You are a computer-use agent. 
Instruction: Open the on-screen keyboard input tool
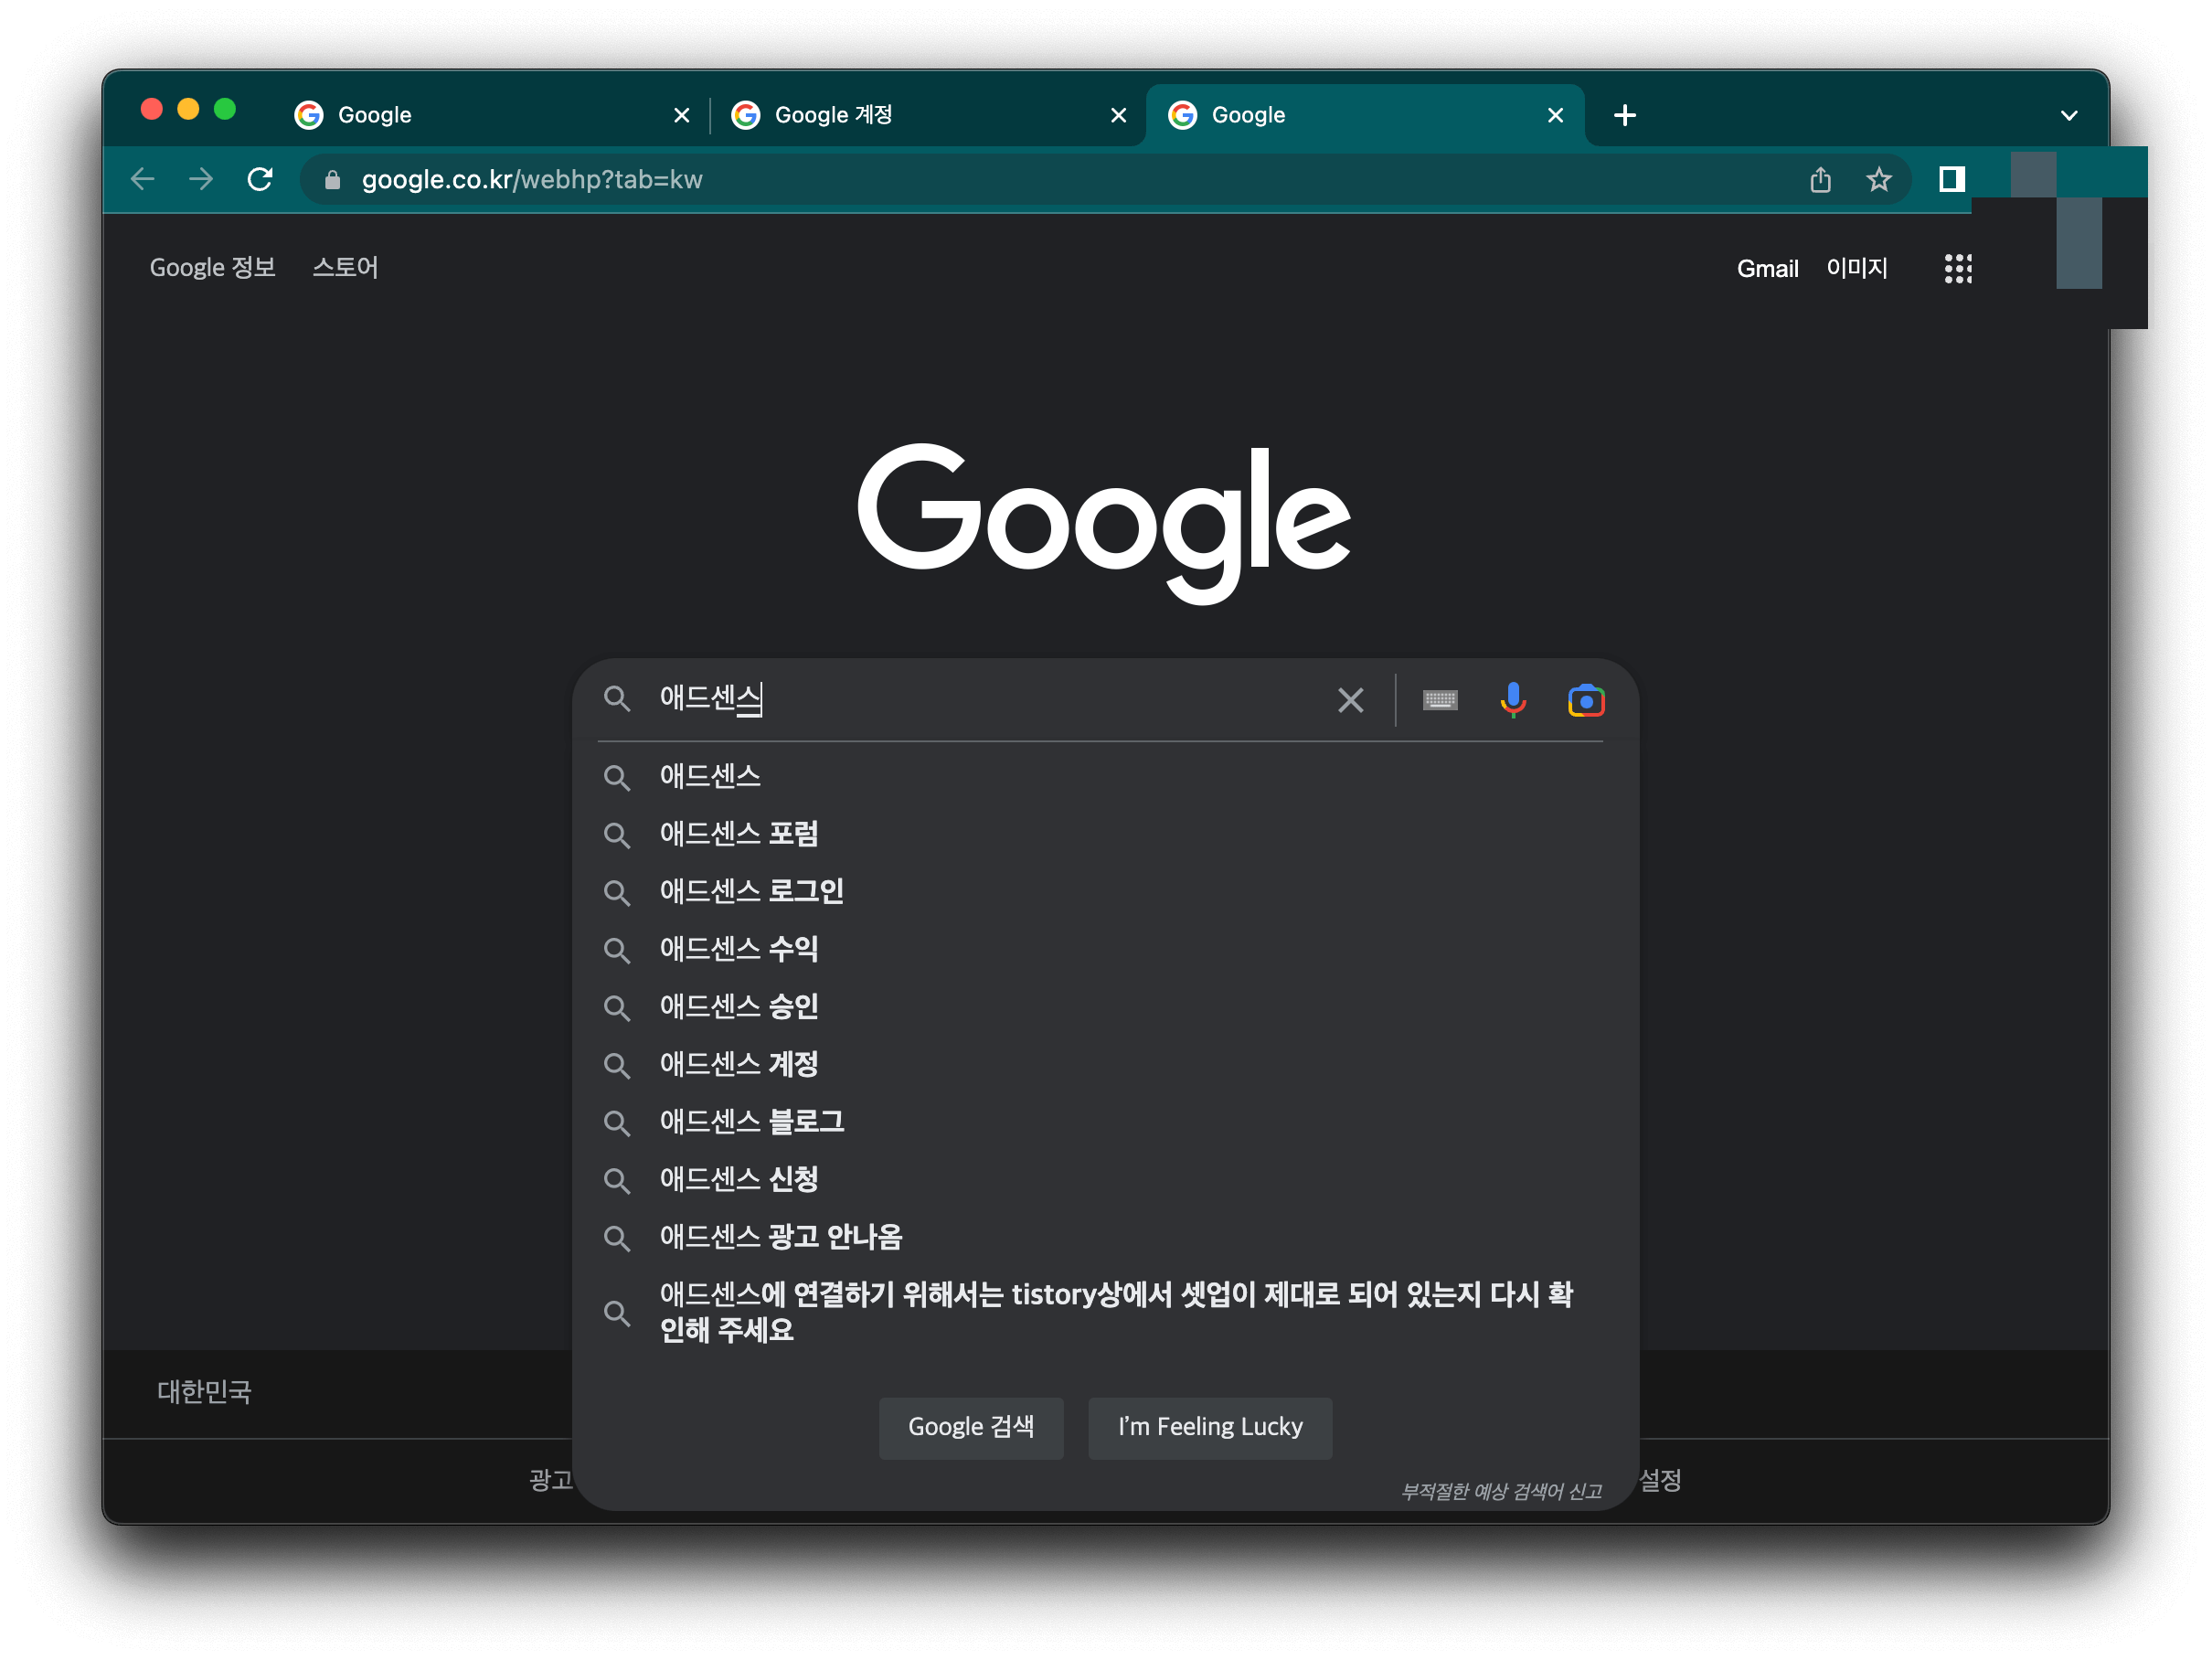(1440, 700)
